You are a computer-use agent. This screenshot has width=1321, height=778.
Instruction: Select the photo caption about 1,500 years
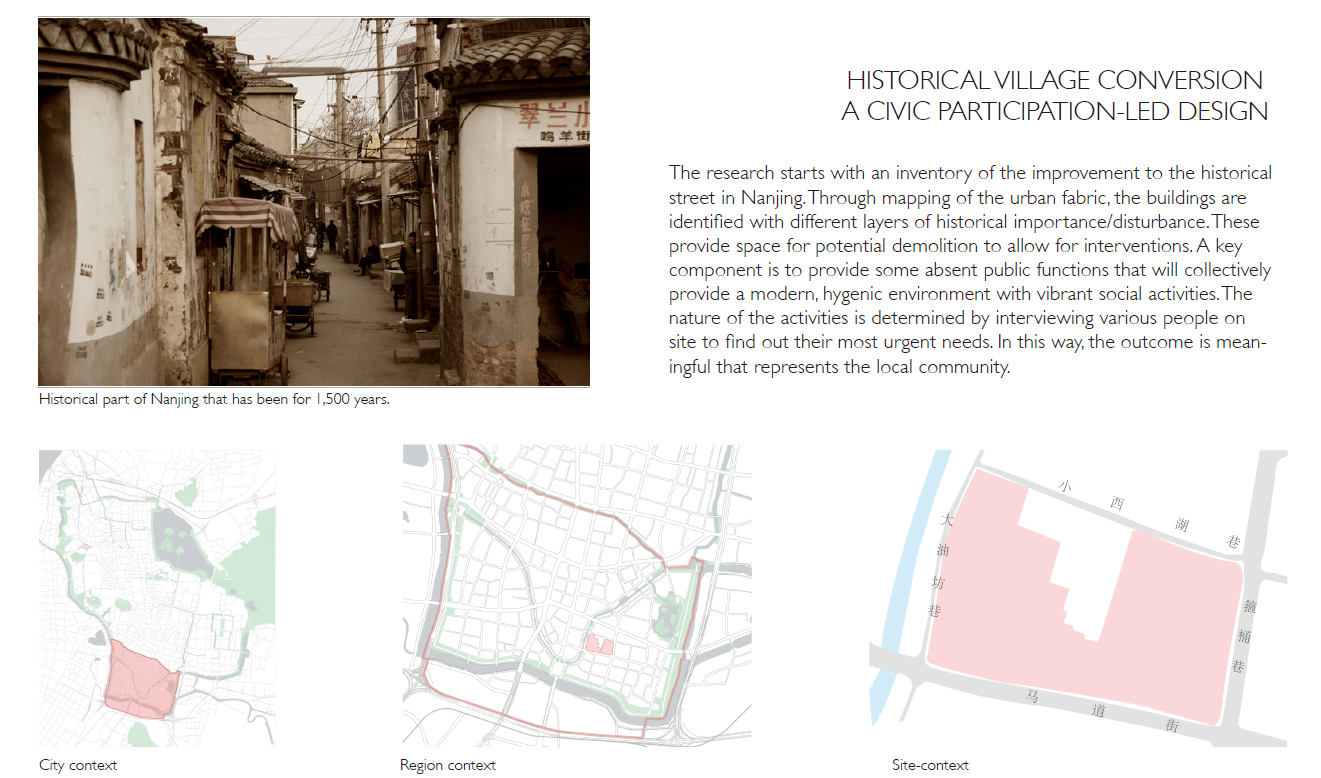coord(213,399)
